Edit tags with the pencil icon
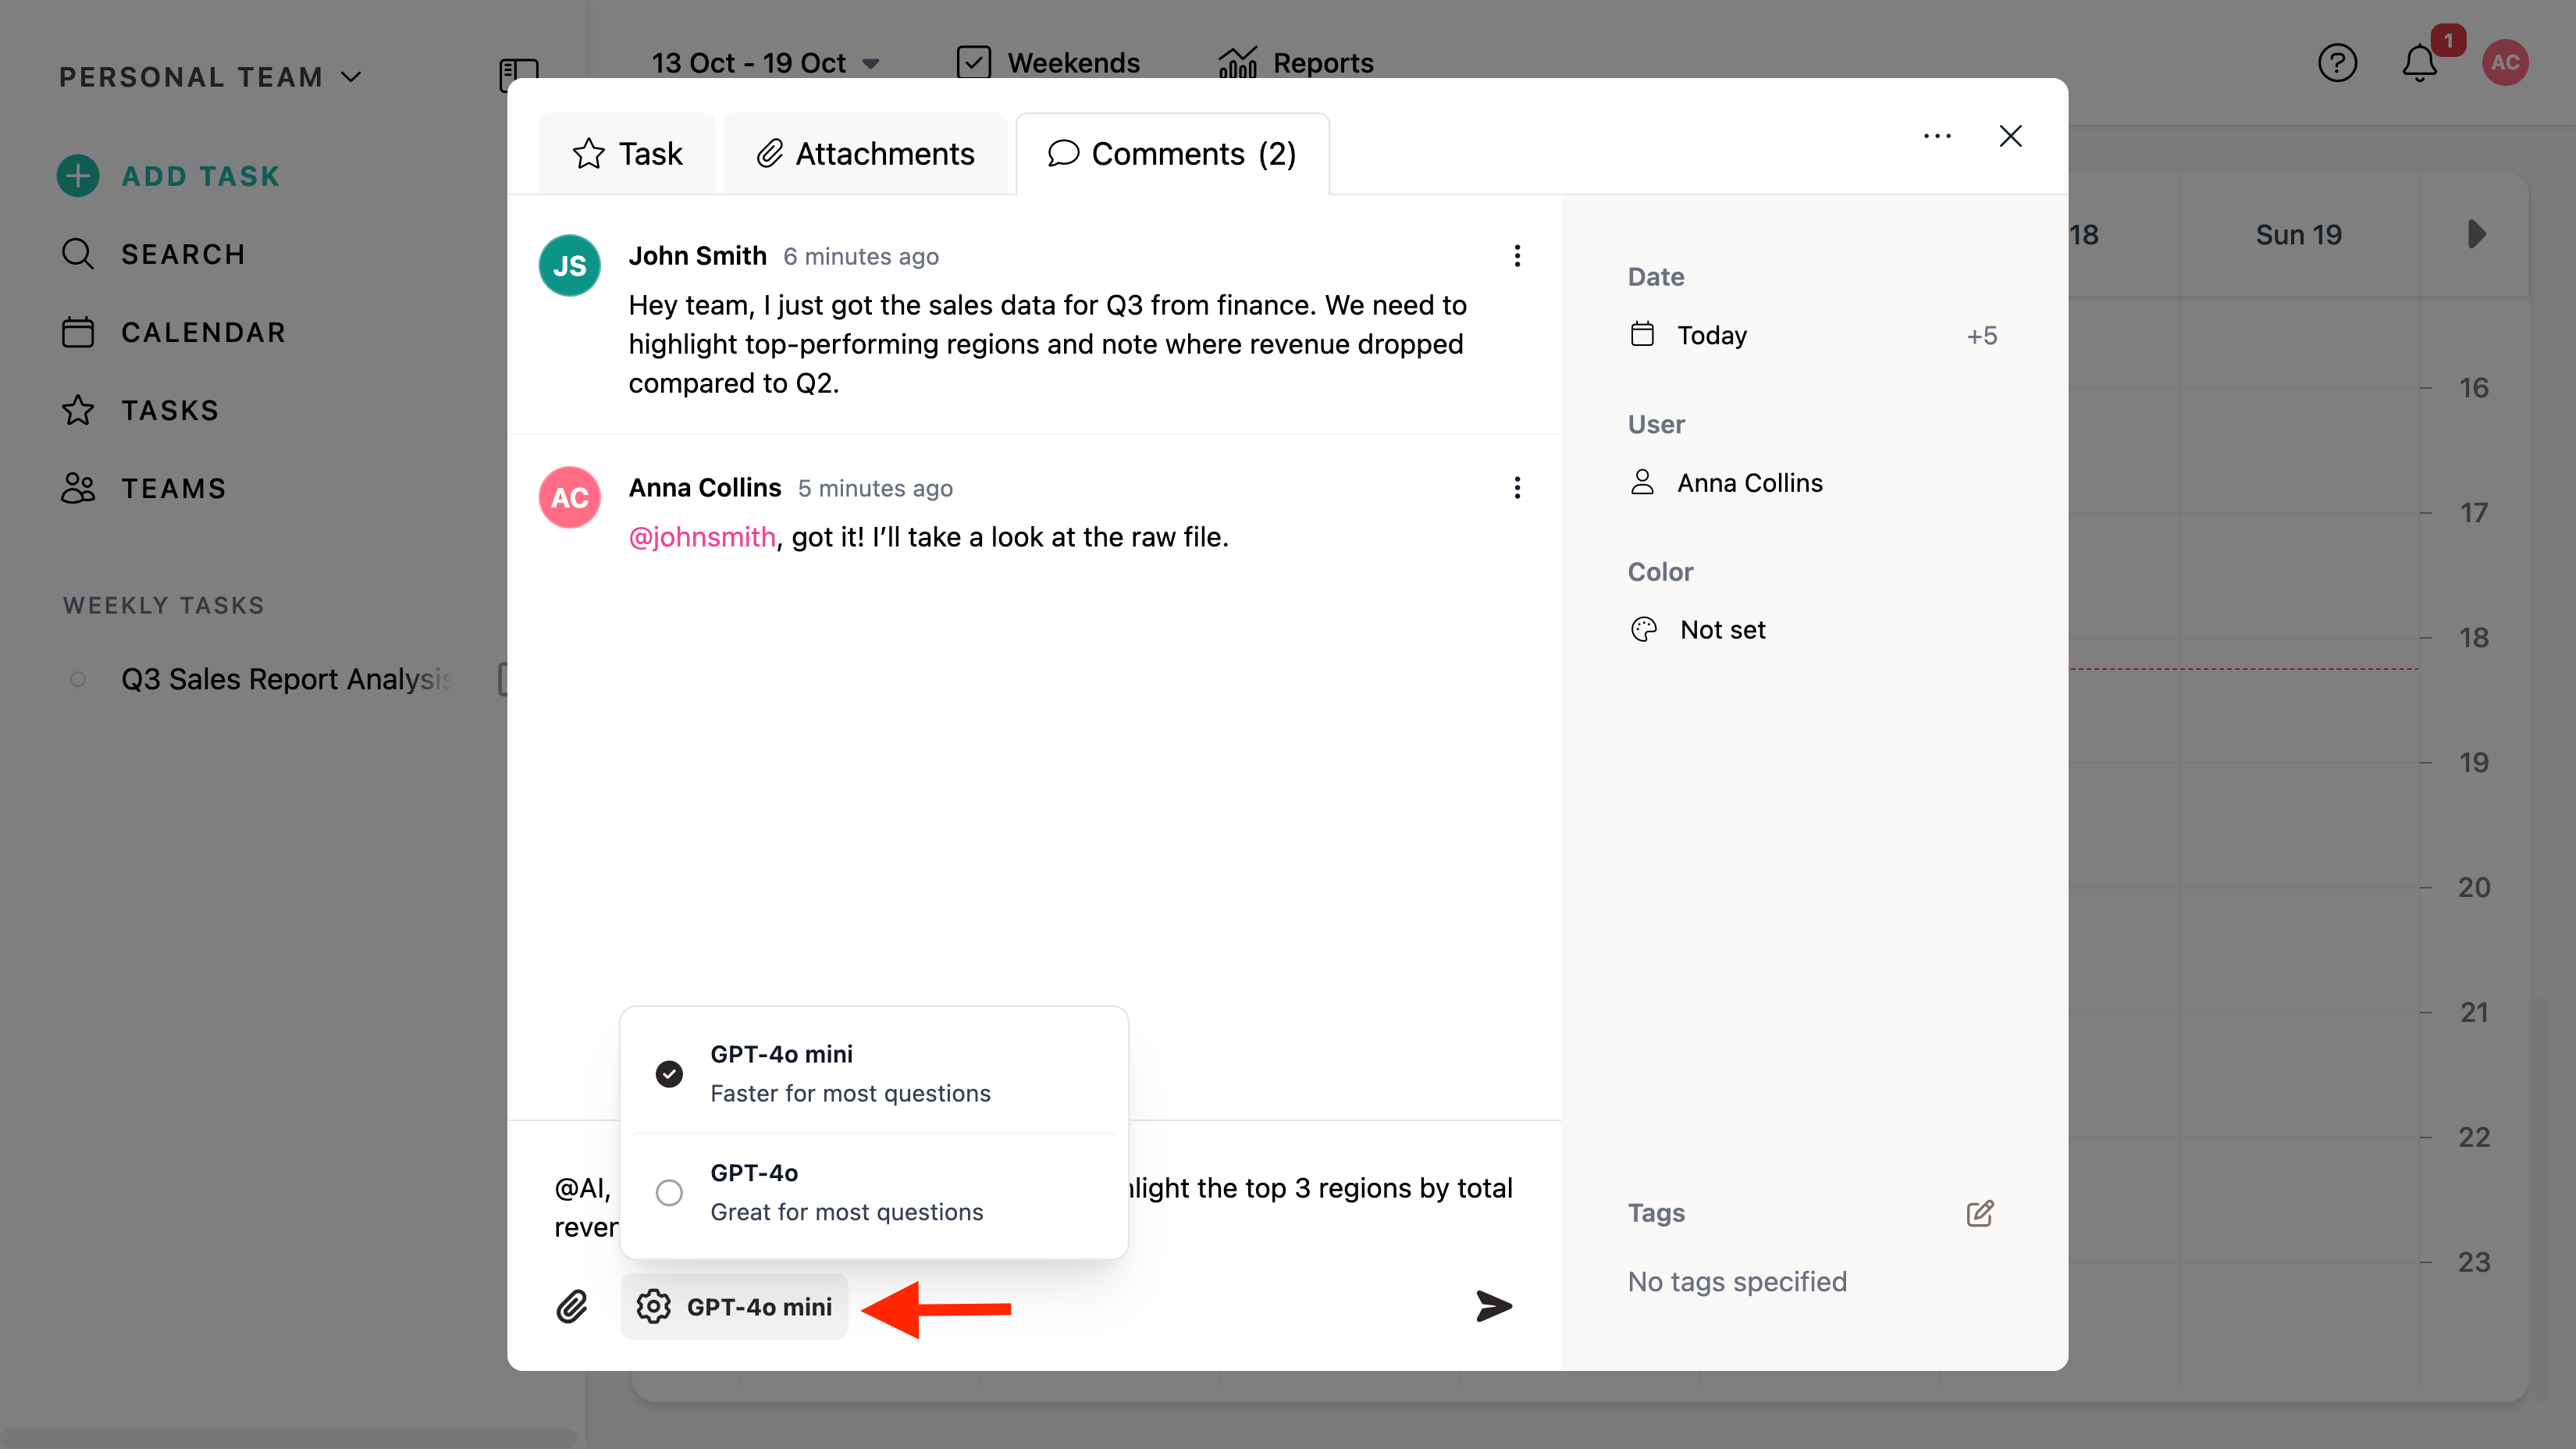The height and width of the screenshot is (1449, 2576). pos(1979,1213)
